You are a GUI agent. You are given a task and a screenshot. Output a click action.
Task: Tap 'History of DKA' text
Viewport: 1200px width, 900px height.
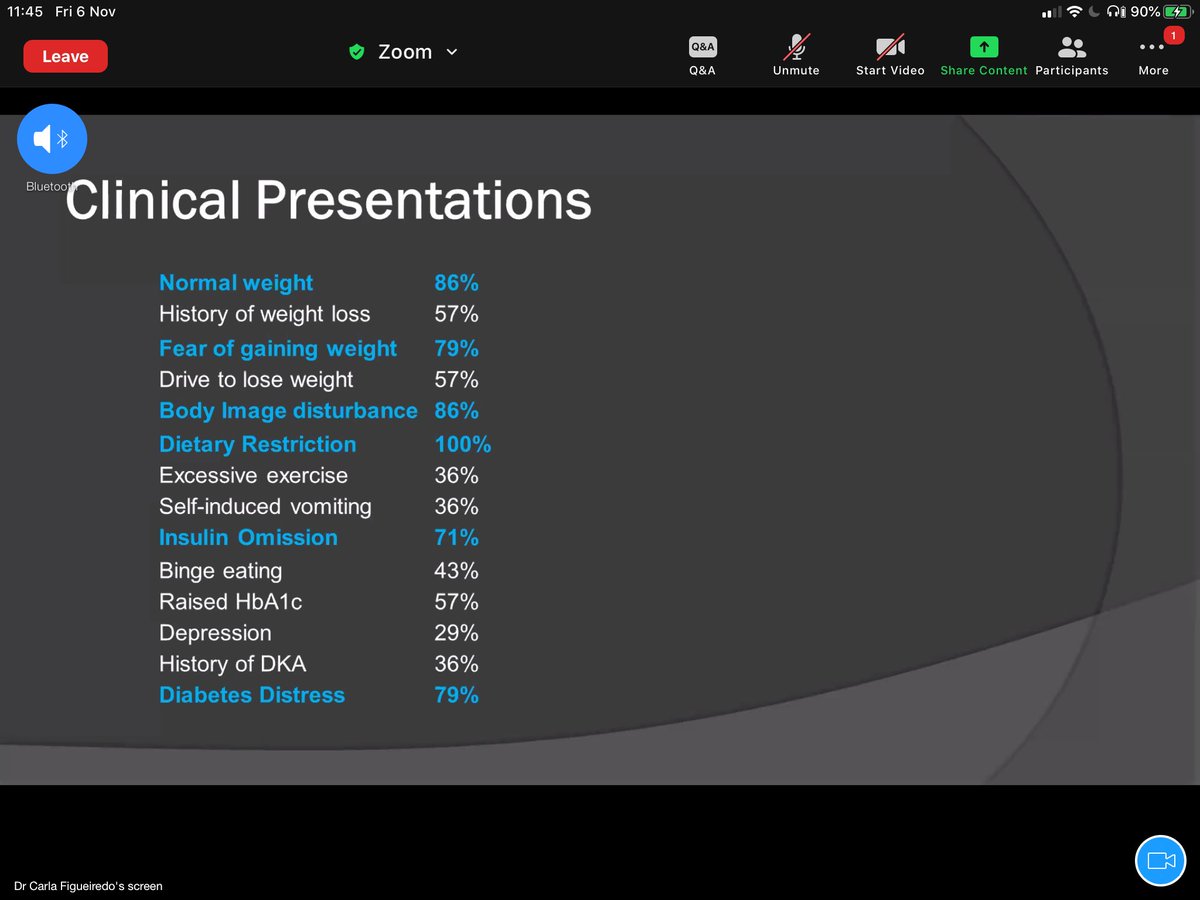click(x=233, y=664)
